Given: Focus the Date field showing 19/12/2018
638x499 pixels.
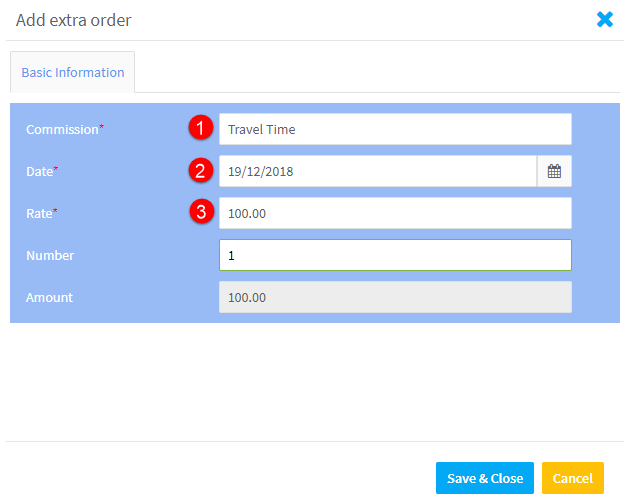Looking at the screenshot, I should click(378, 171).
